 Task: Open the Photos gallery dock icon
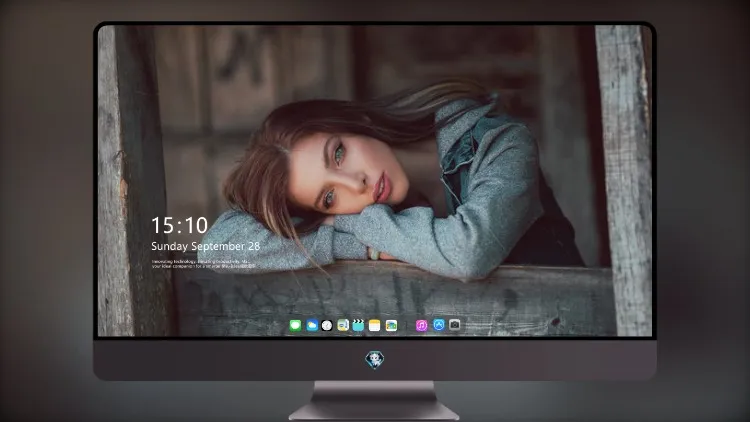(x=391, y=325)
